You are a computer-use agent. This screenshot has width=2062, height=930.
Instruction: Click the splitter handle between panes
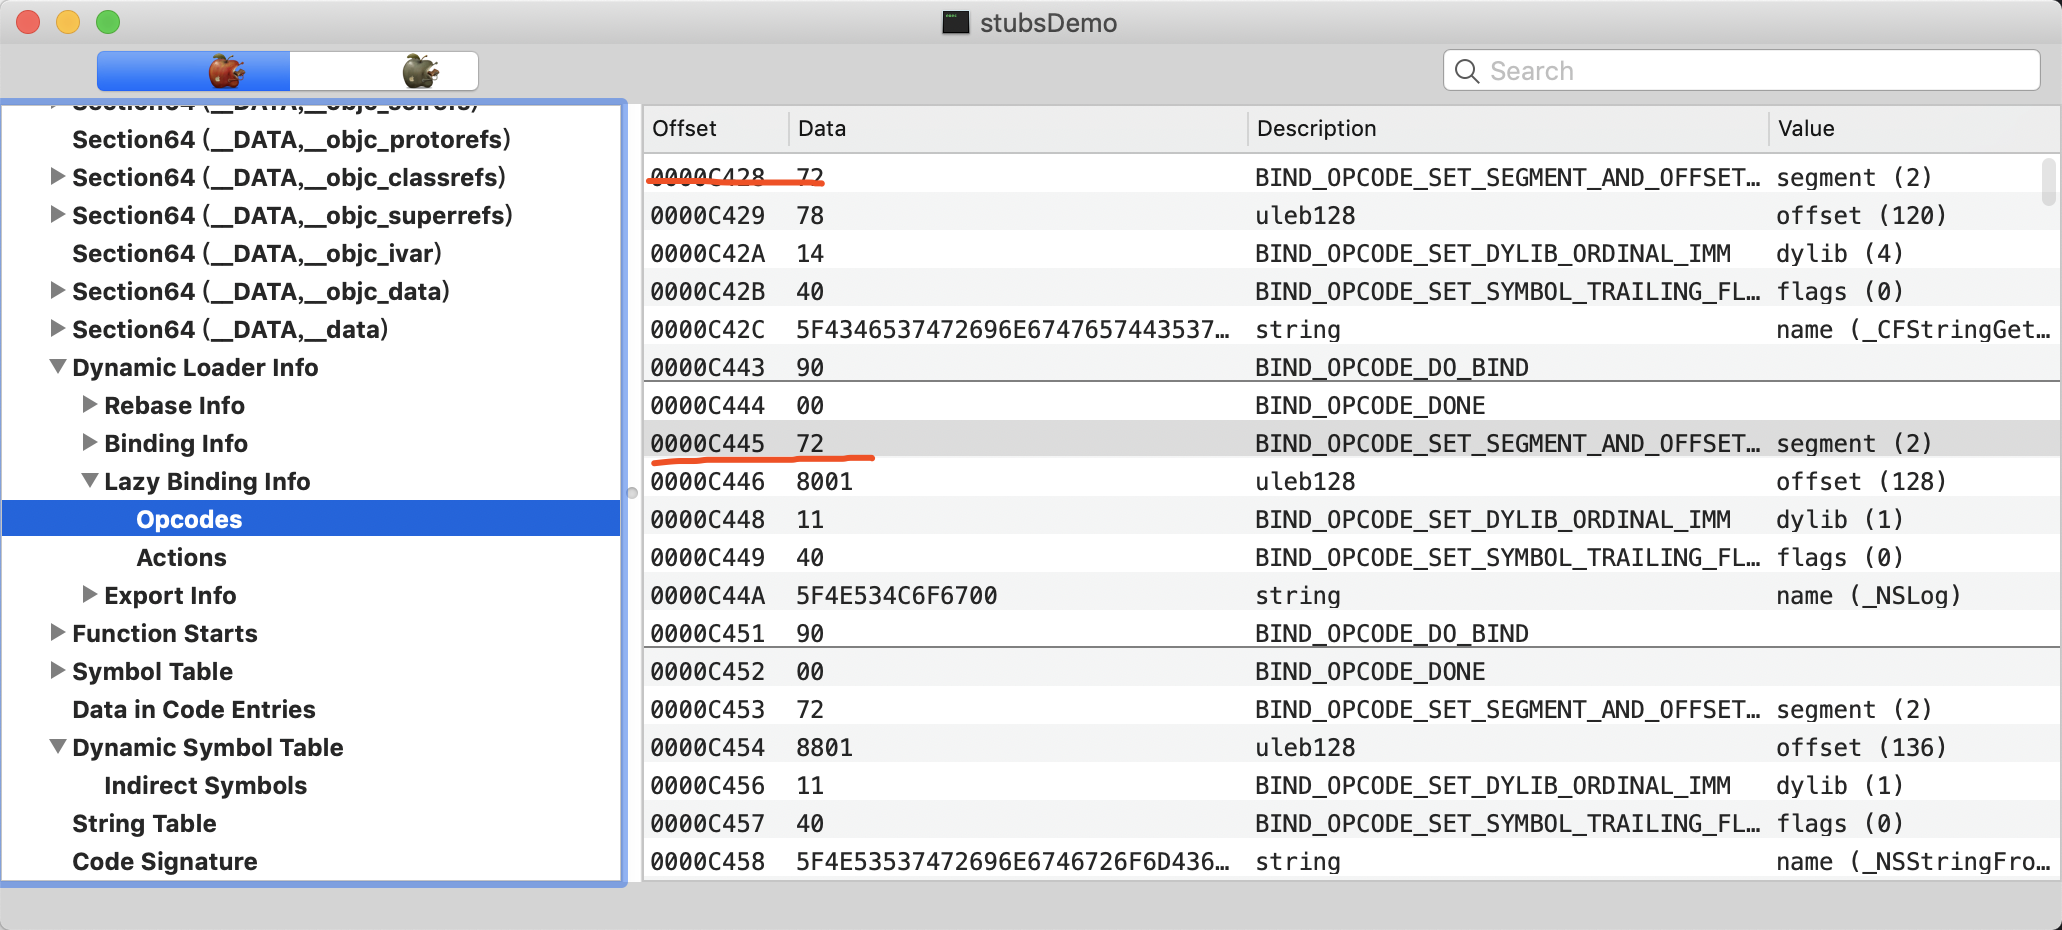point(632,492)
